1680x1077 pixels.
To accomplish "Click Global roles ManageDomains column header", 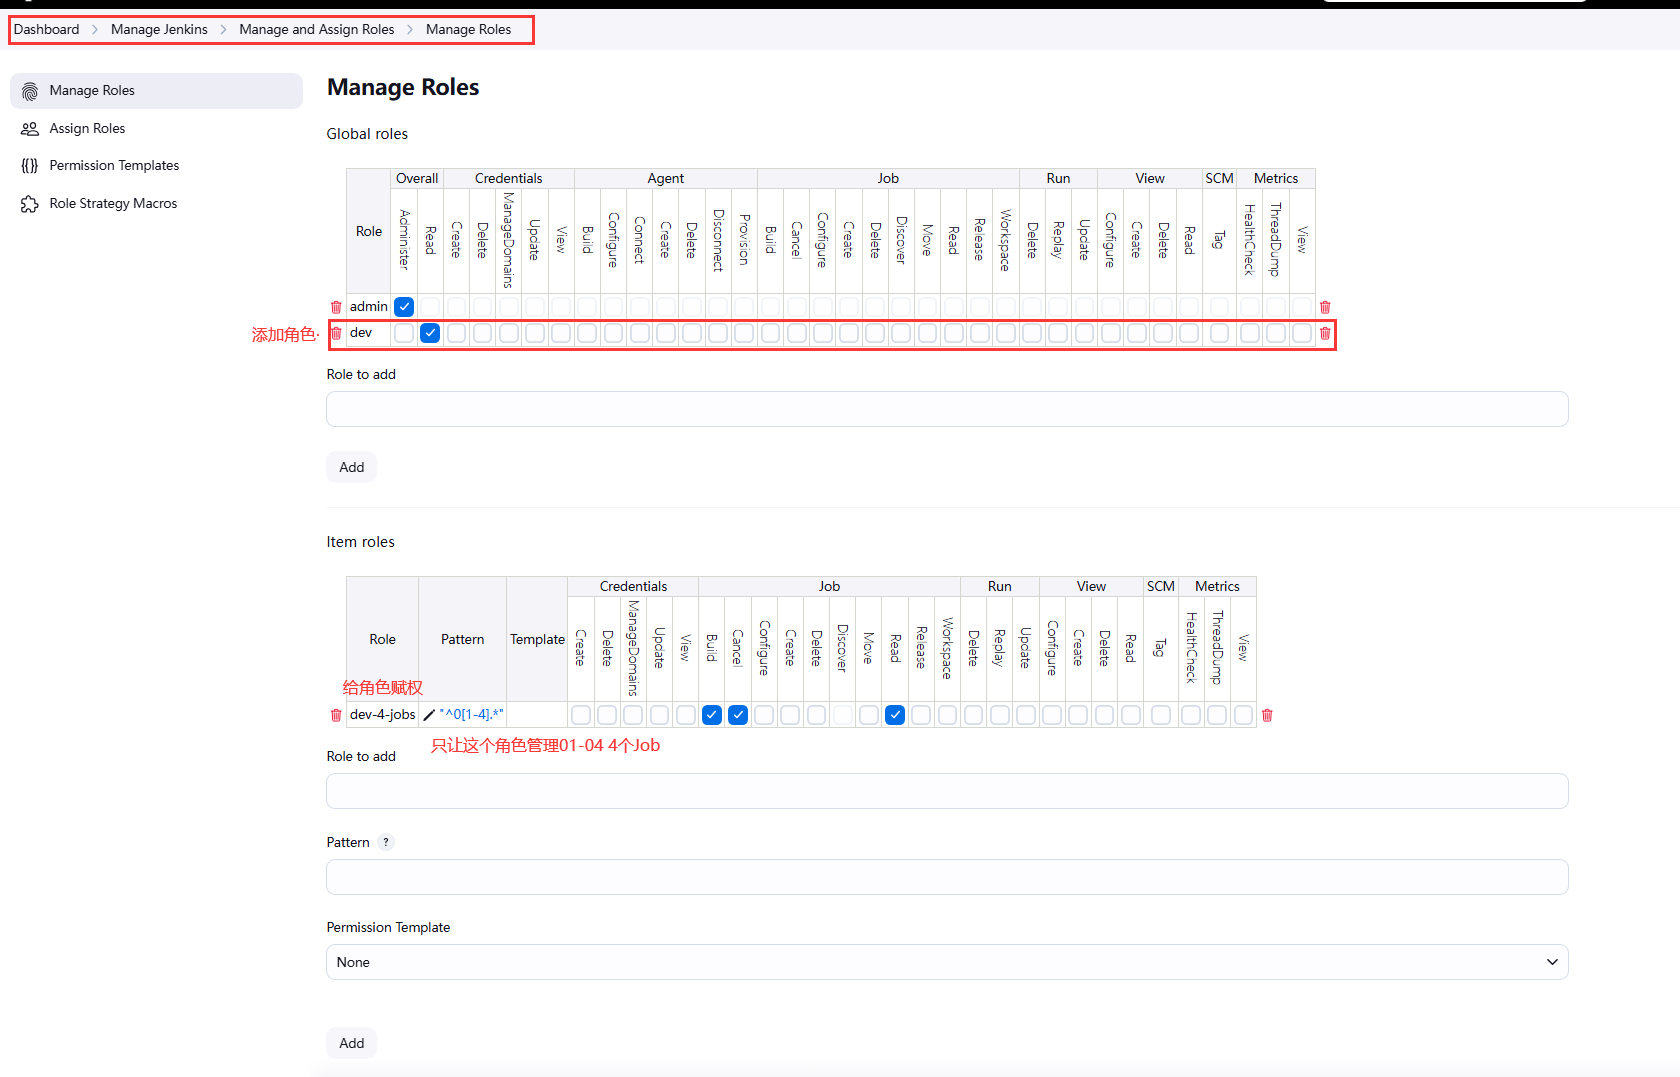I will (508, 240).
